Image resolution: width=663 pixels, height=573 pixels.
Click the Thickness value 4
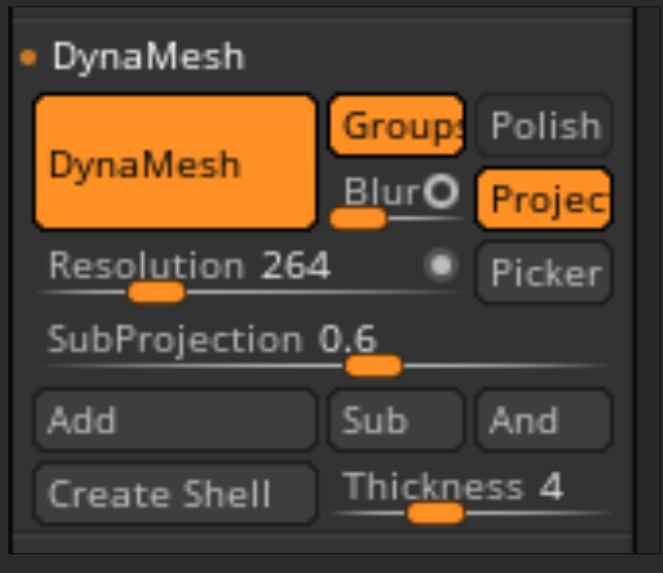coord(551,487)
